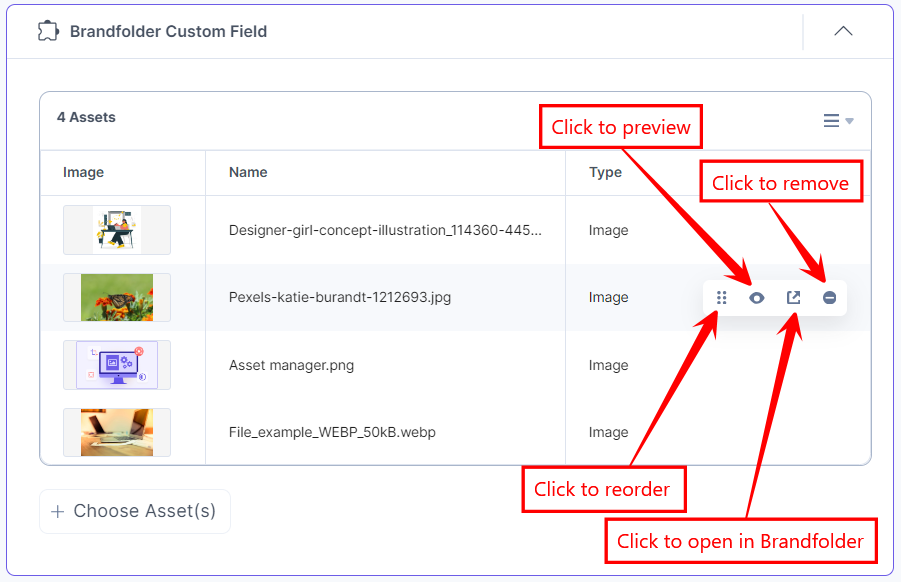Open the asset in Brandfolder via external-link icon
Image resolution: width=901 pixels, height=582 pixels.
coord(793,297)
